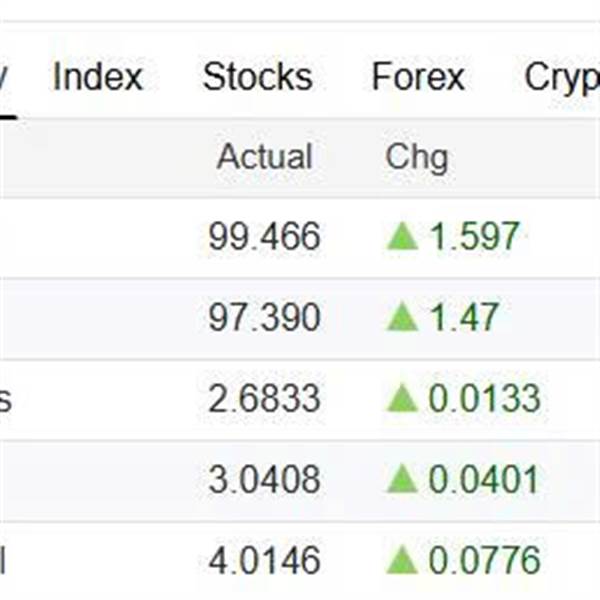The image size is (600, 600).
Task: Select the 2.6833 actual value
Action: (x=264, y=398)
